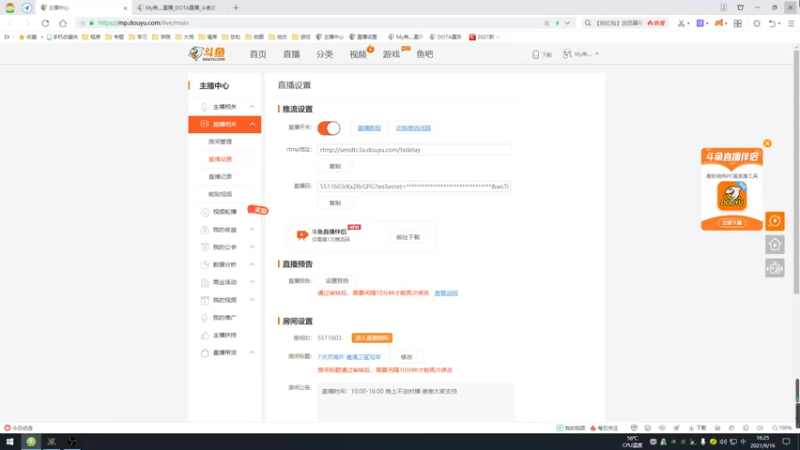
Task: Click 立即下载 on the floating ad
Action: pyautogui.click(x=732, y=223)
